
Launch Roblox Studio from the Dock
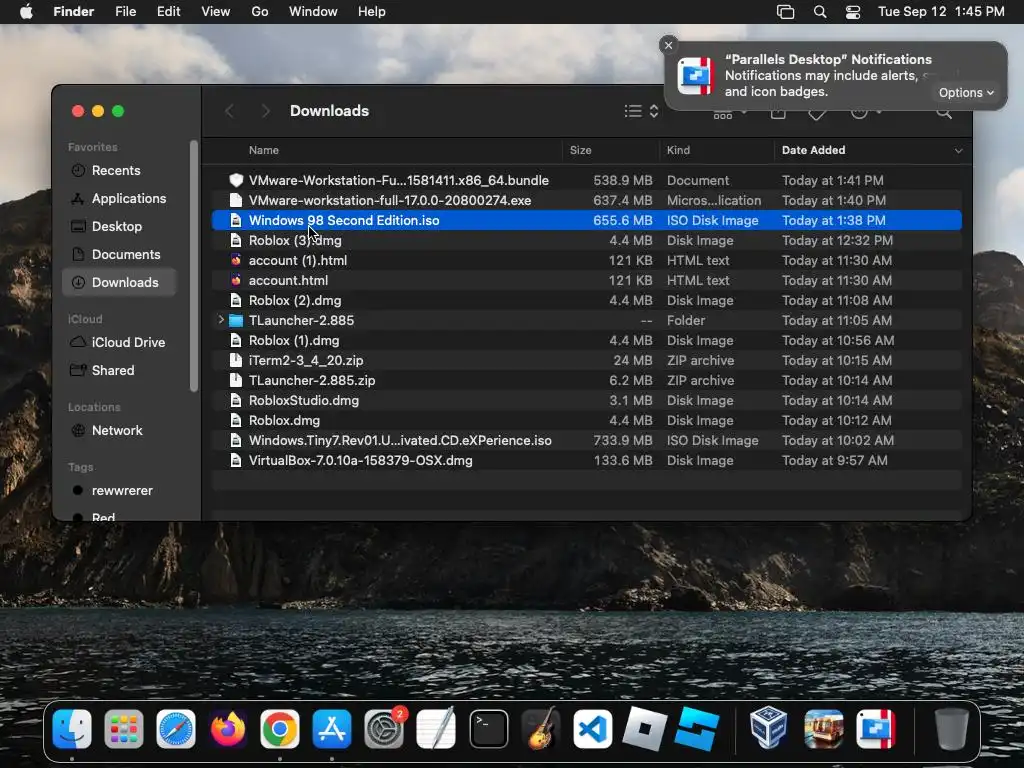(697, 728)
